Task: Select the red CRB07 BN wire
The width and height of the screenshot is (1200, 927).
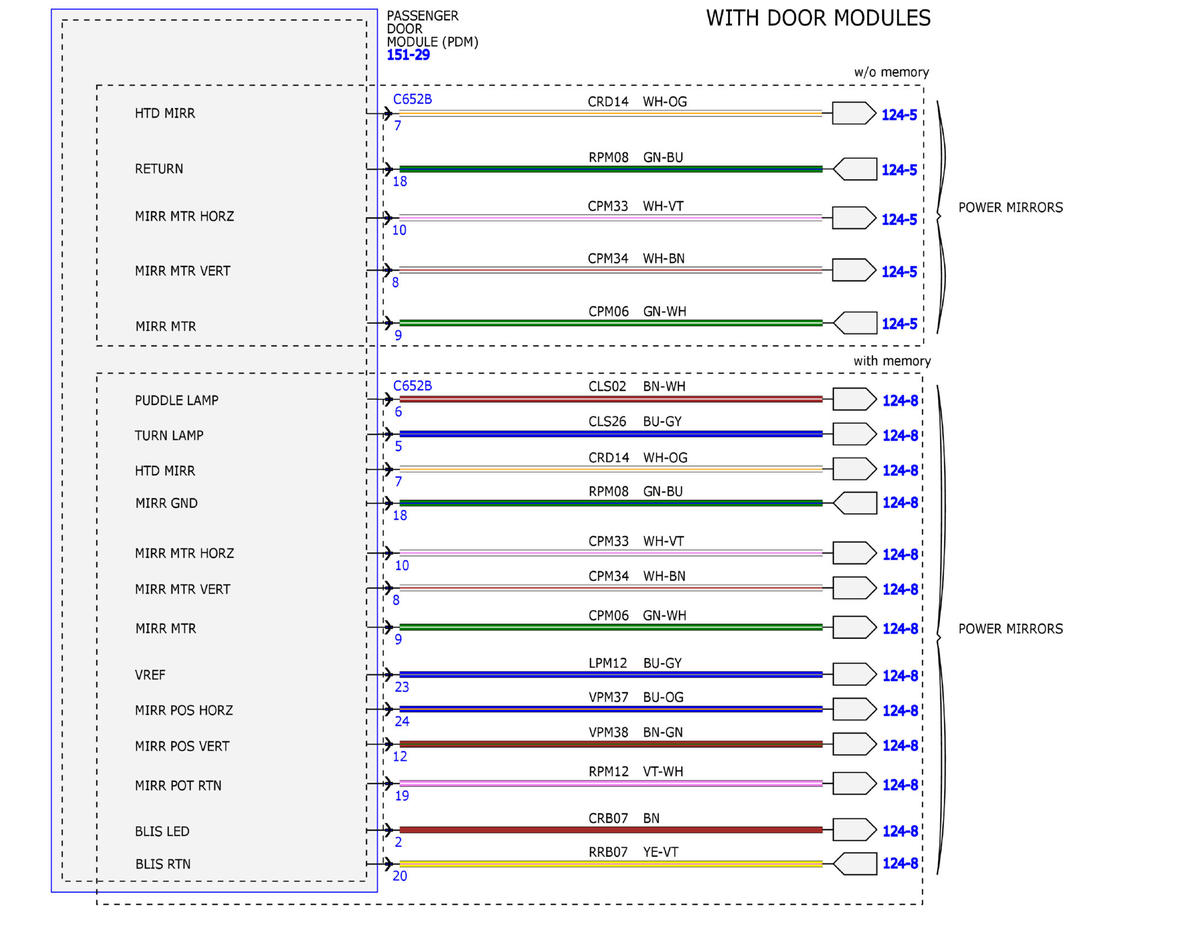Action: click(611, 830)
